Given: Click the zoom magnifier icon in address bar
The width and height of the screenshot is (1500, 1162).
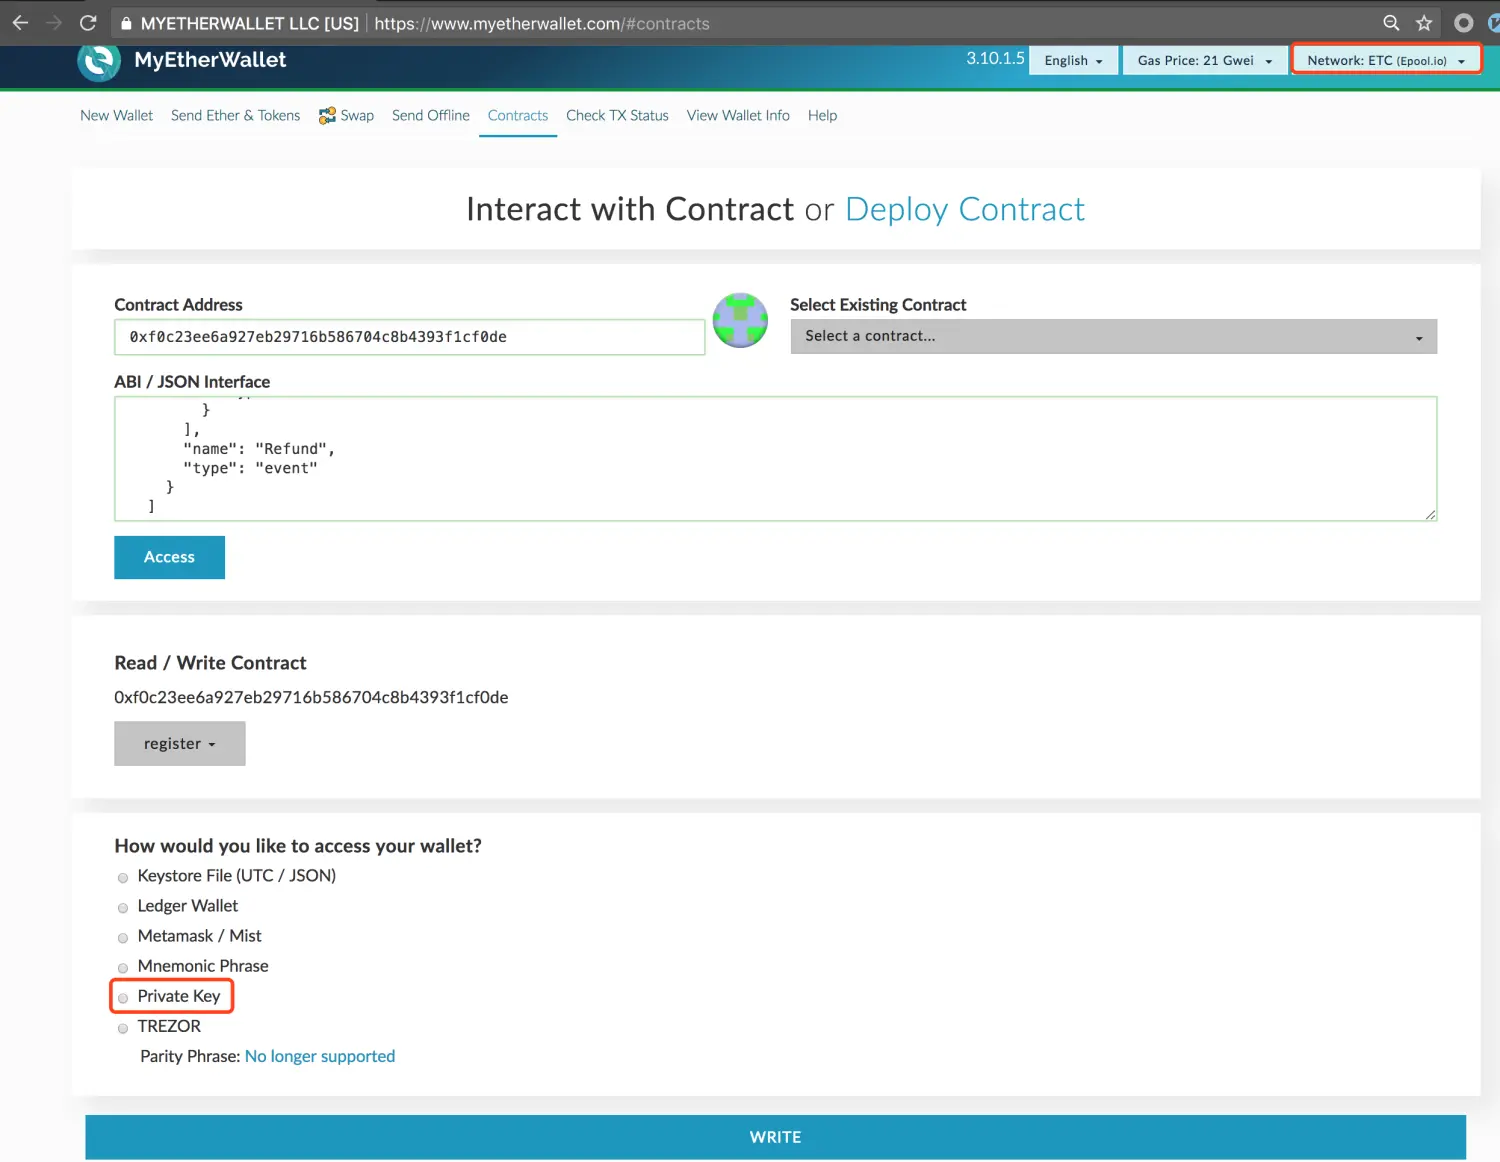Looking at the screenshot, I should 1391,22.
